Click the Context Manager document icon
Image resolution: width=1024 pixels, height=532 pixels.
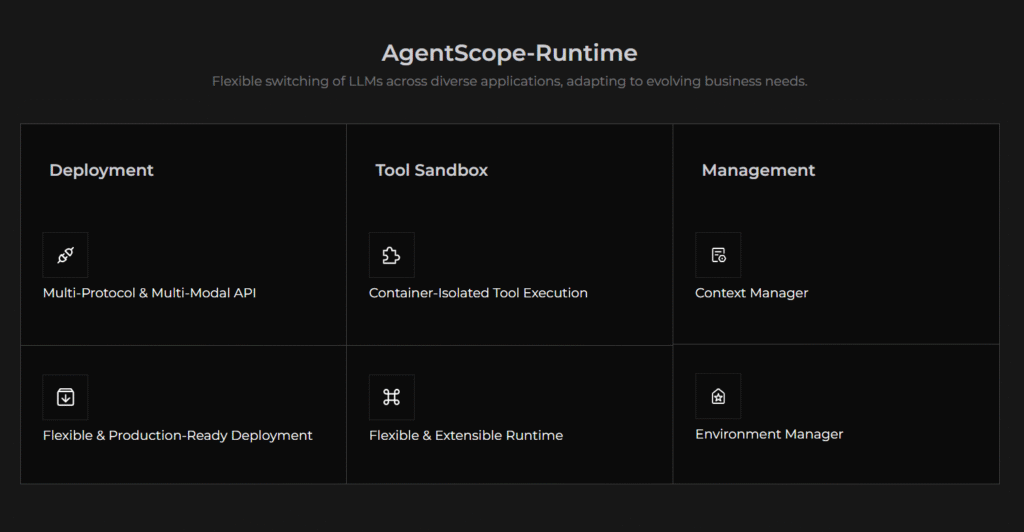pyautogui.click(x=718, y=255)
